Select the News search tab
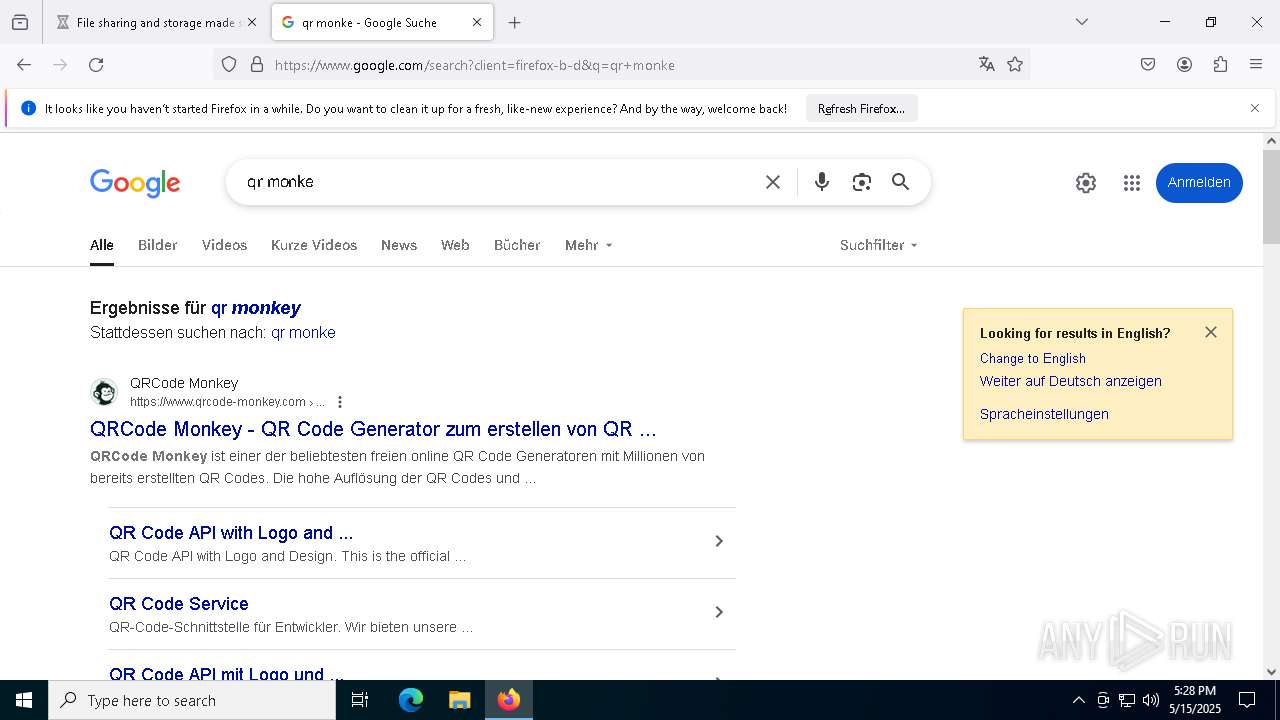 pyautogui.click(x=399, y=245)
